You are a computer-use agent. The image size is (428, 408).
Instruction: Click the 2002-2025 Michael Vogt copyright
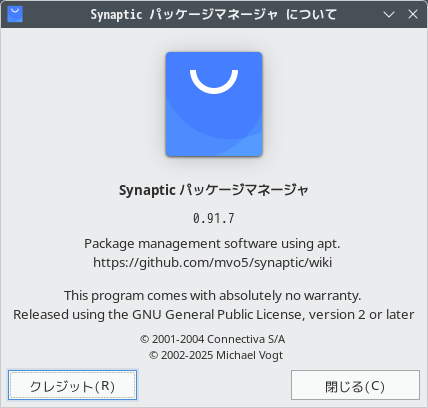click(216, 355)
